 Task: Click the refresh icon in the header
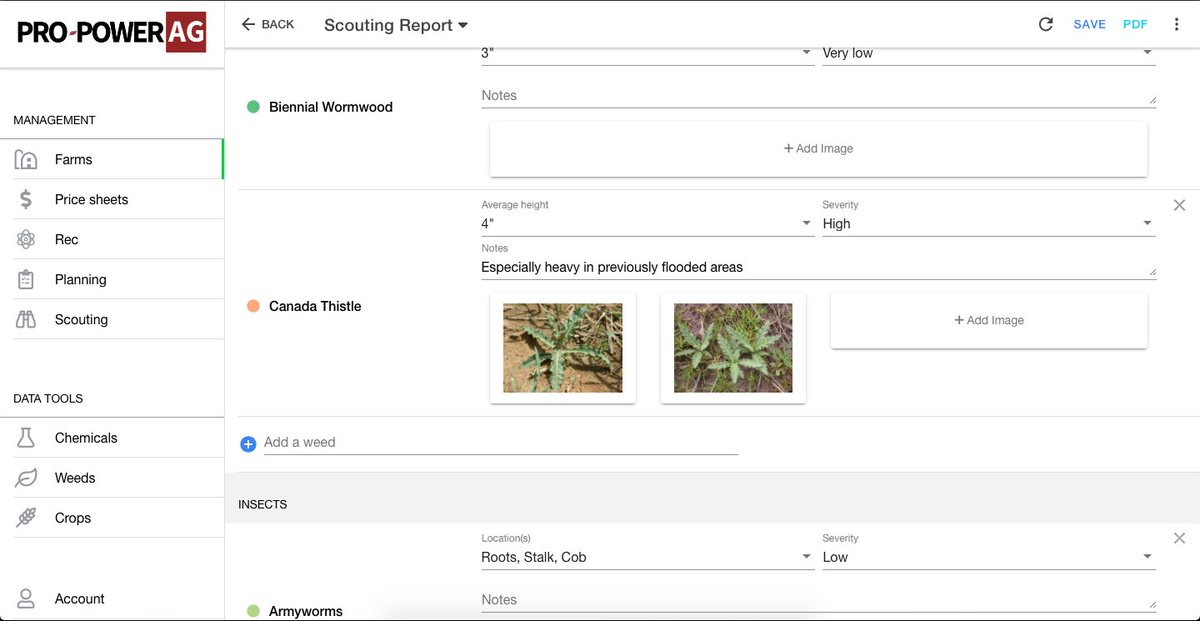point(1046,24)
